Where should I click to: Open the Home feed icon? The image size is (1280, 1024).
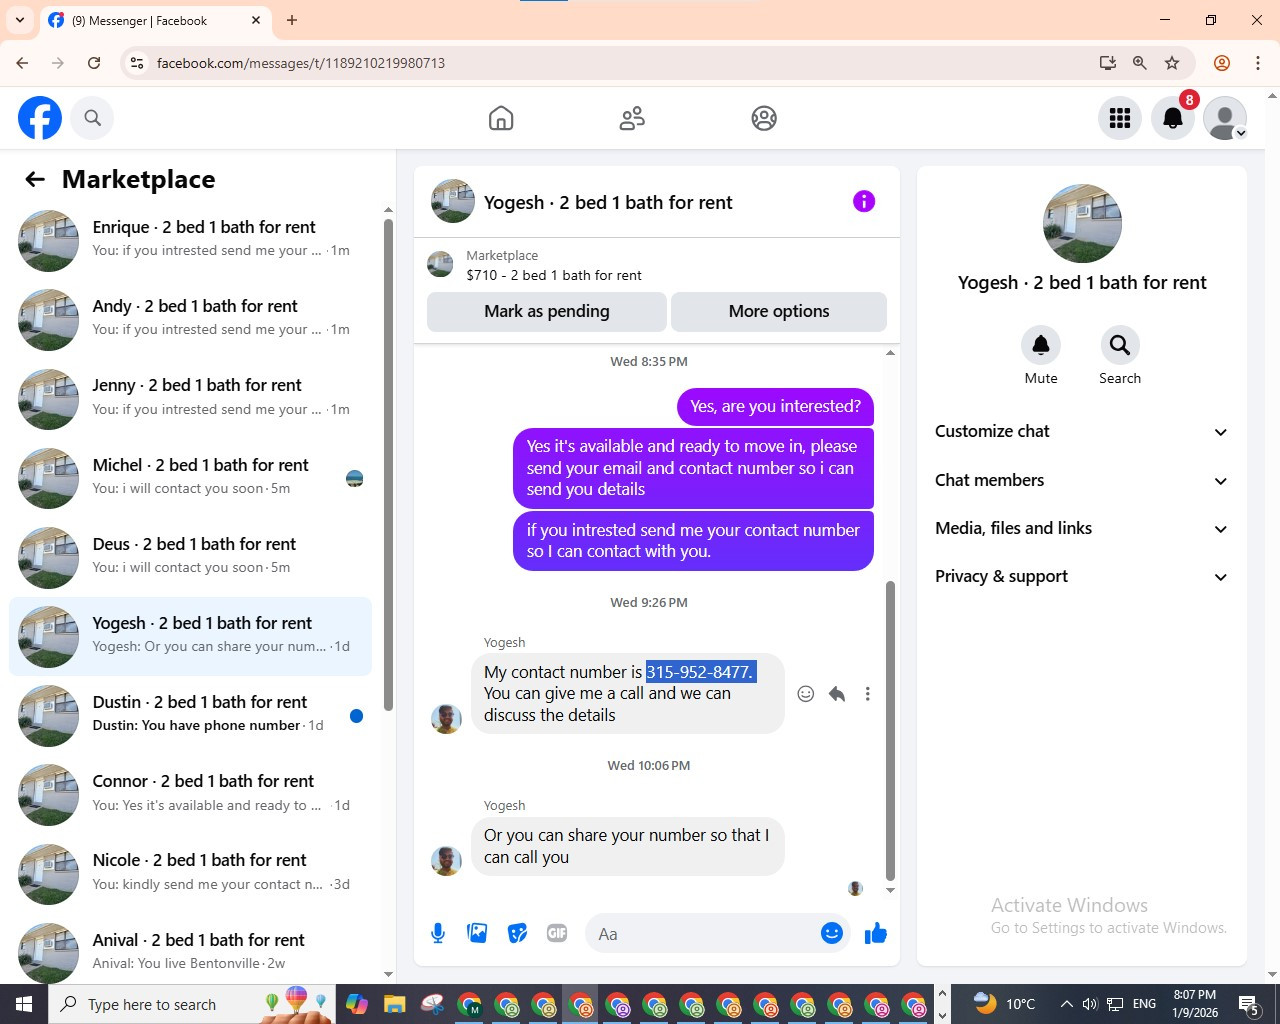point(501,118)
